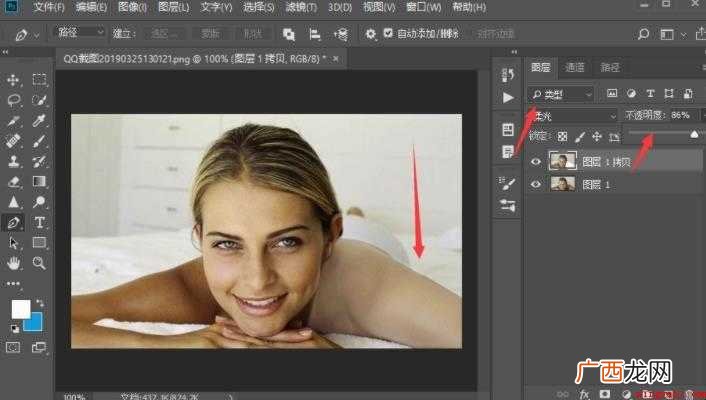
Task: Toggle lock image pixels brush icon
Action: tap(580, 136)
